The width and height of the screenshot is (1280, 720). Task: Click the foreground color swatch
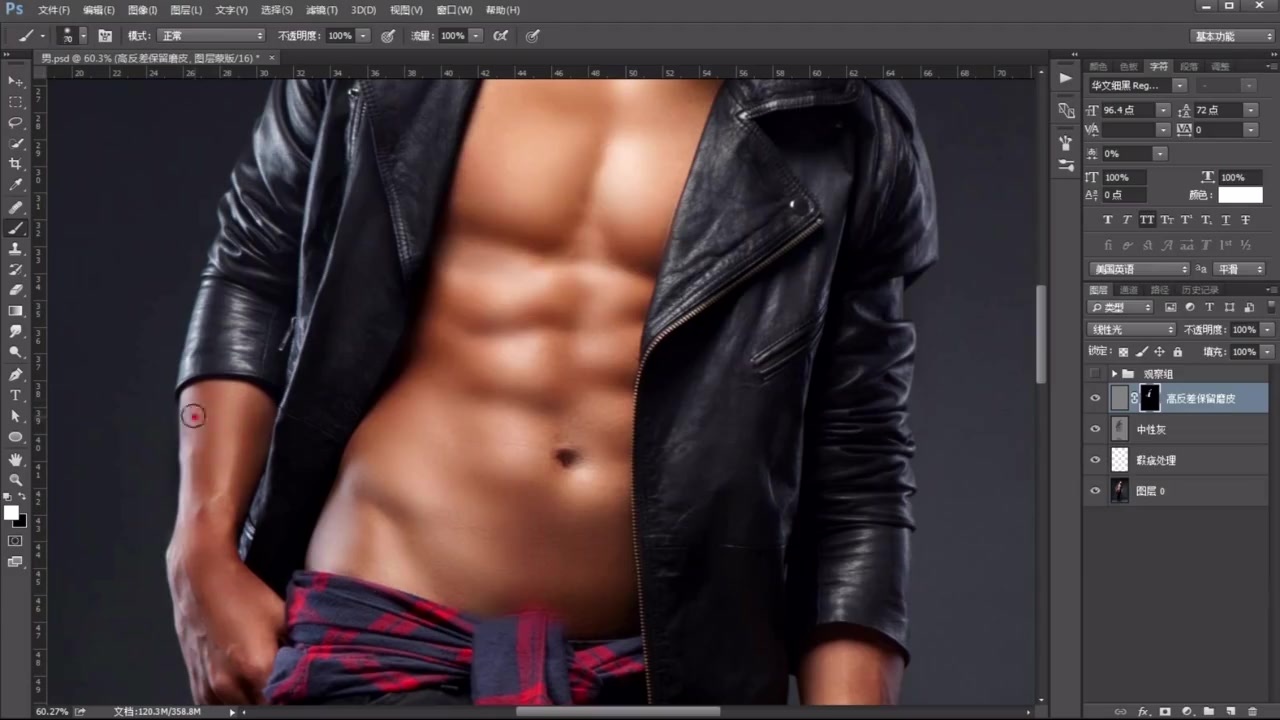pyautogui.click(x=11, y=513)
